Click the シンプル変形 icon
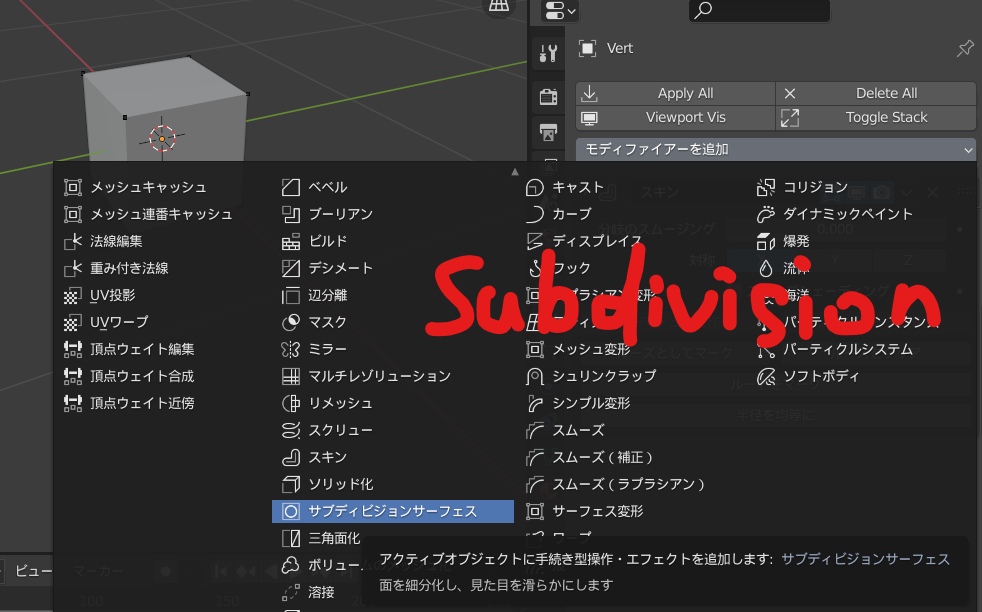This screenshot has width=982, height=612. [535, 403]
